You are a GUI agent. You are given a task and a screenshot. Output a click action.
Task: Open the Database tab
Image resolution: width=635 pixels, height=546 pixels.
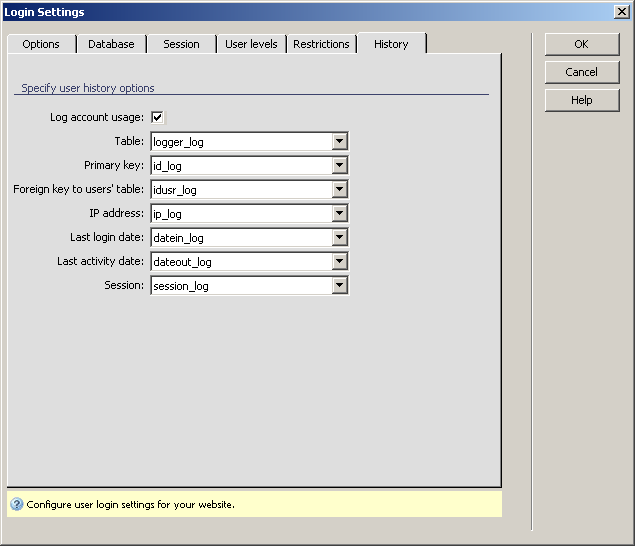(x=111, y=44)
